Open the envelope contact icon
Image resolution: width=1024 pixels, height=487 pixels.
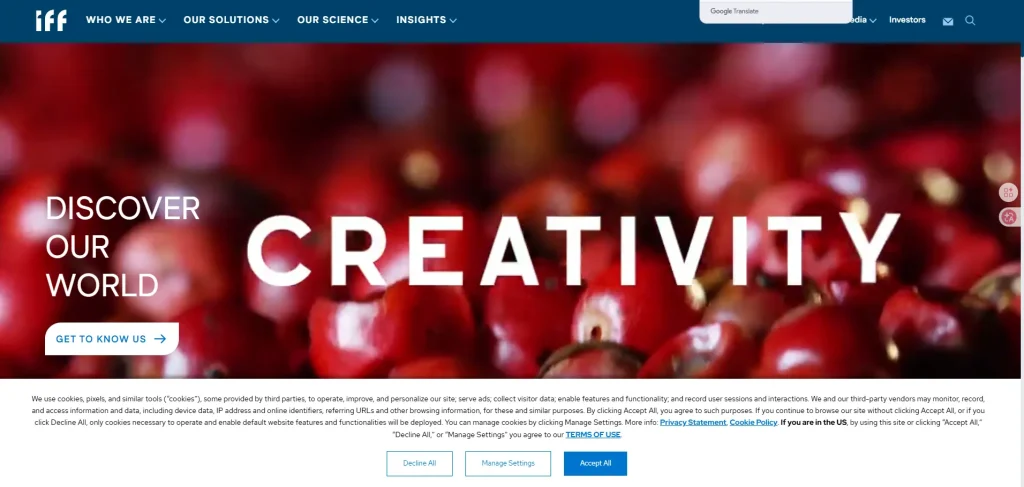948,21
